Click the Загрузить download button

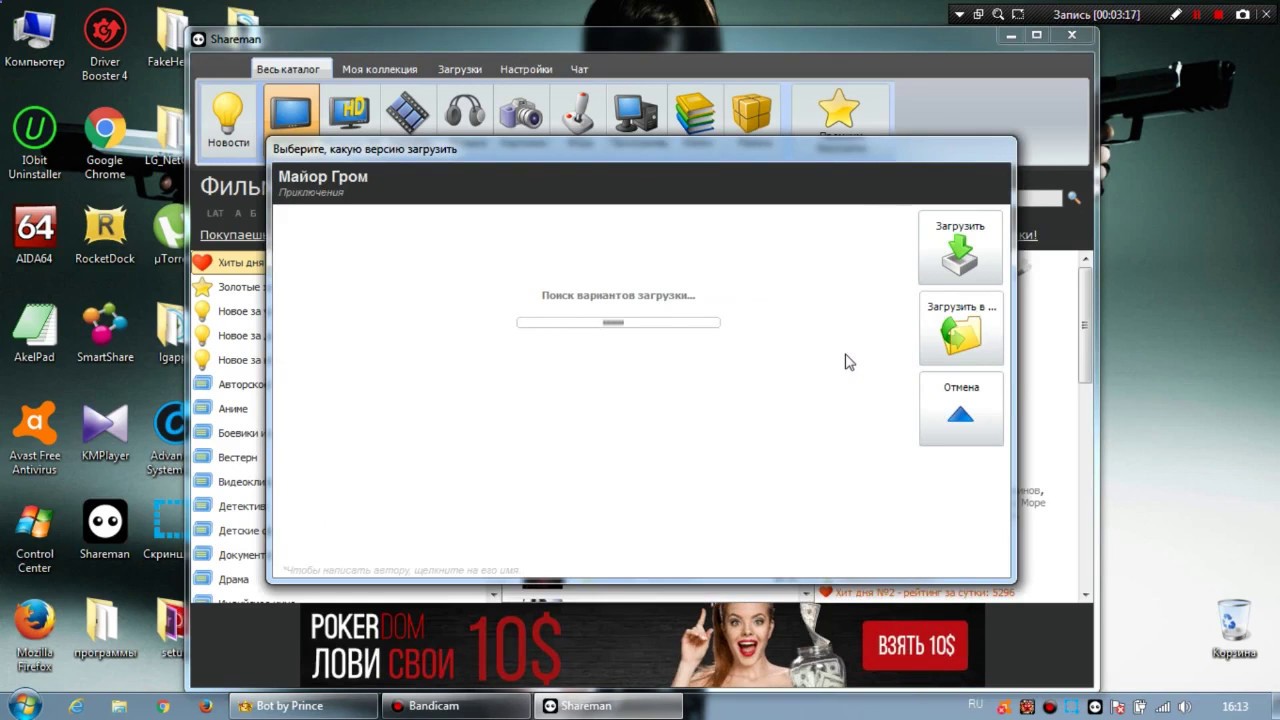[960, 247]
